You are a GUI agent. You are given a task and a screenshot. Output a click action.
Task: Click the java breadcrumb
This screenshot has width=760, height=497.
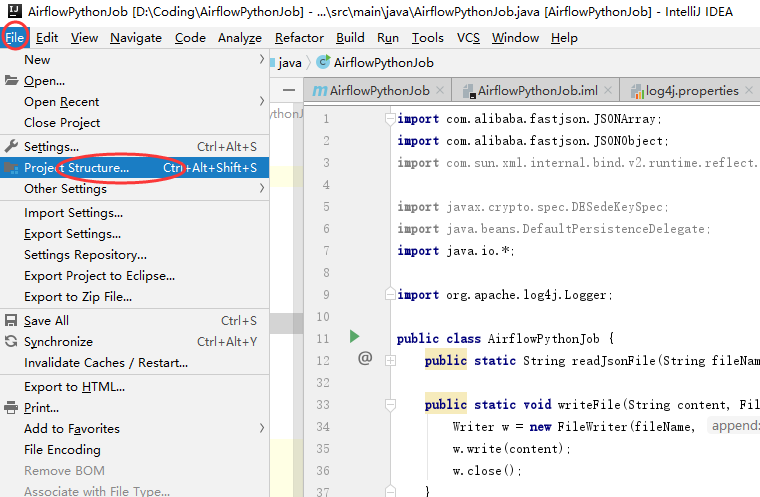coord(290,63)
